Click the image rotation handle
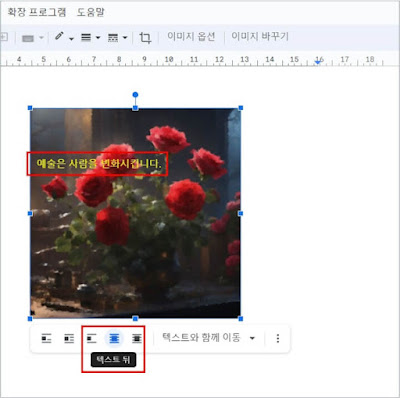Viewport: 400px width, 398px height. [x=135, y=95]
